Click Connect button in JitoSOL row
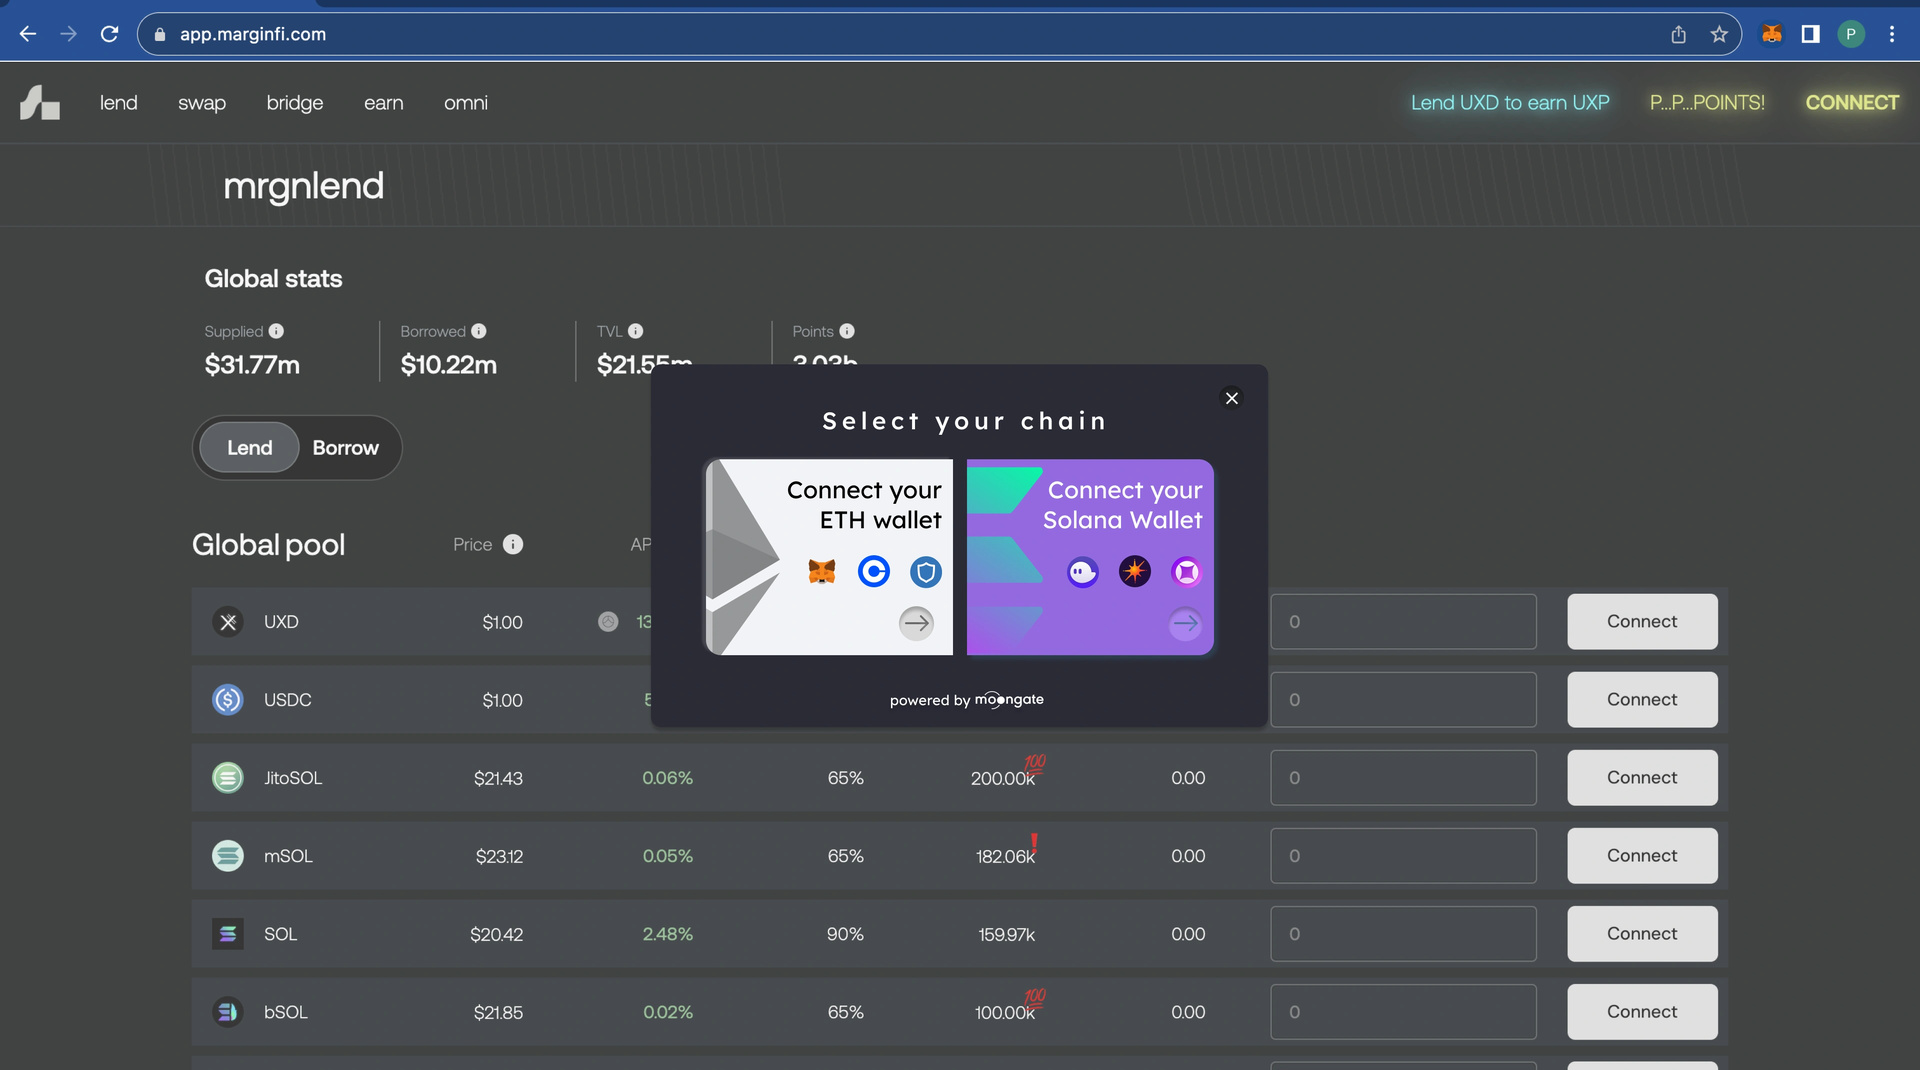Viewport: 1920px width, 1070px height. click(1642, 778)
